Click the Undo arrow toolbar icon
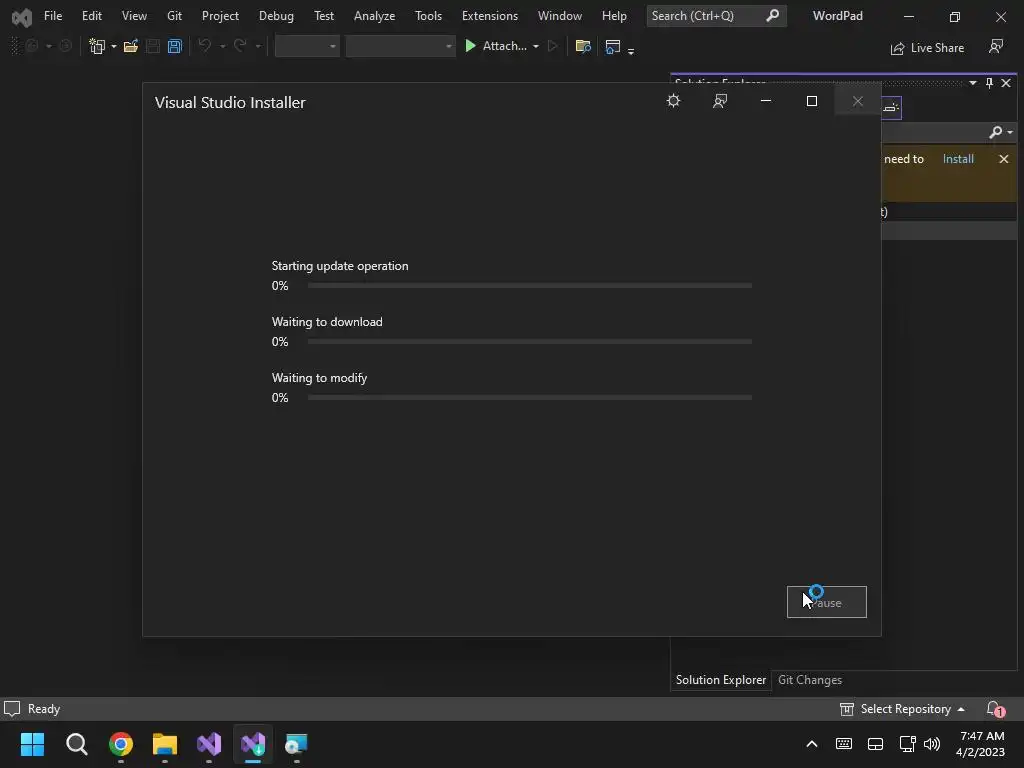 [x=204, y=46]
